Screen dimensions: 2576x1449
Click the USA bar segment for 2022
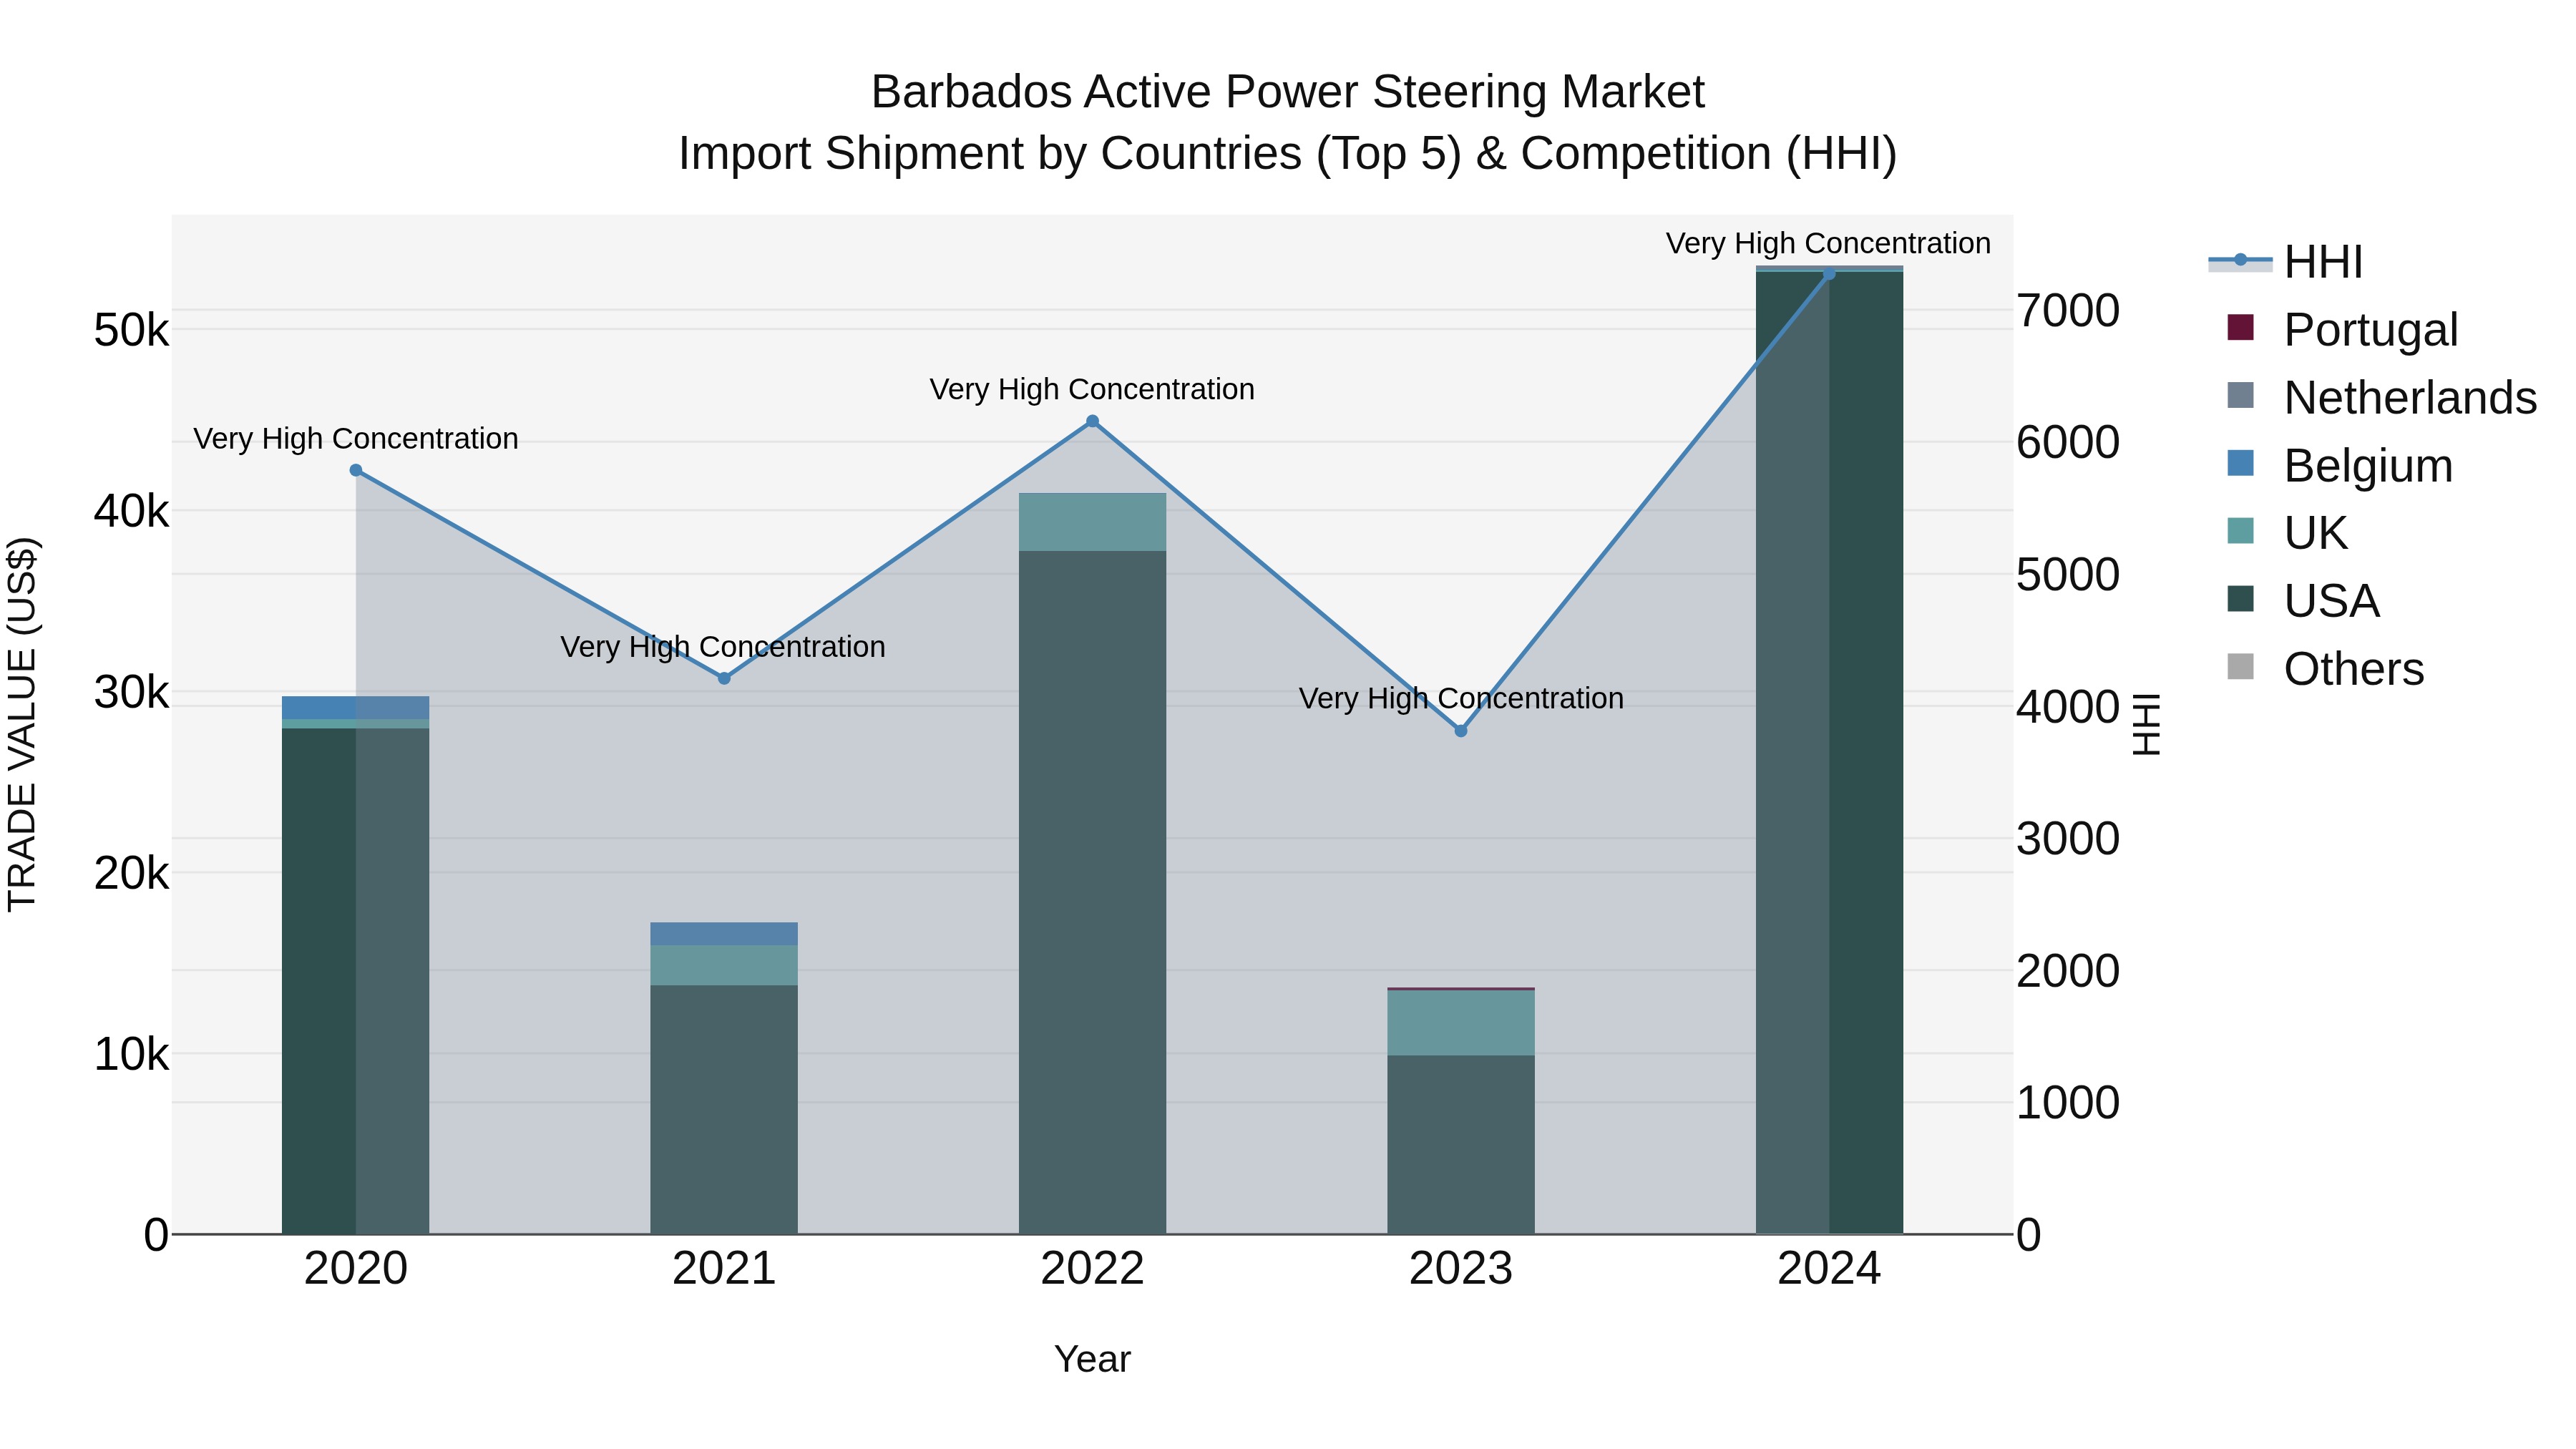1092,892
